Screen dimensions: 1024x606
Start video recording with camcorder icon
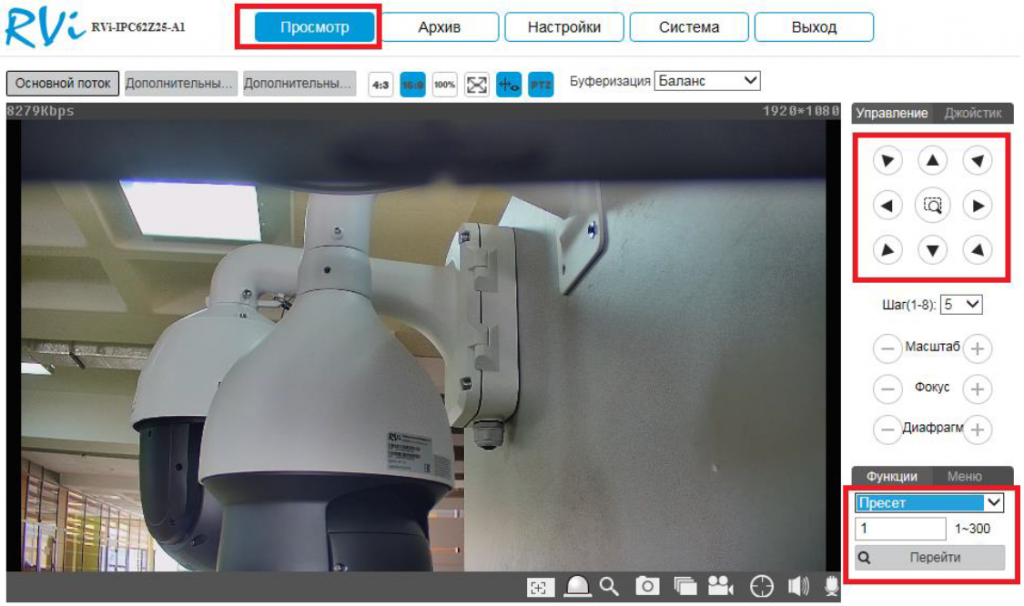coord(719,587)
